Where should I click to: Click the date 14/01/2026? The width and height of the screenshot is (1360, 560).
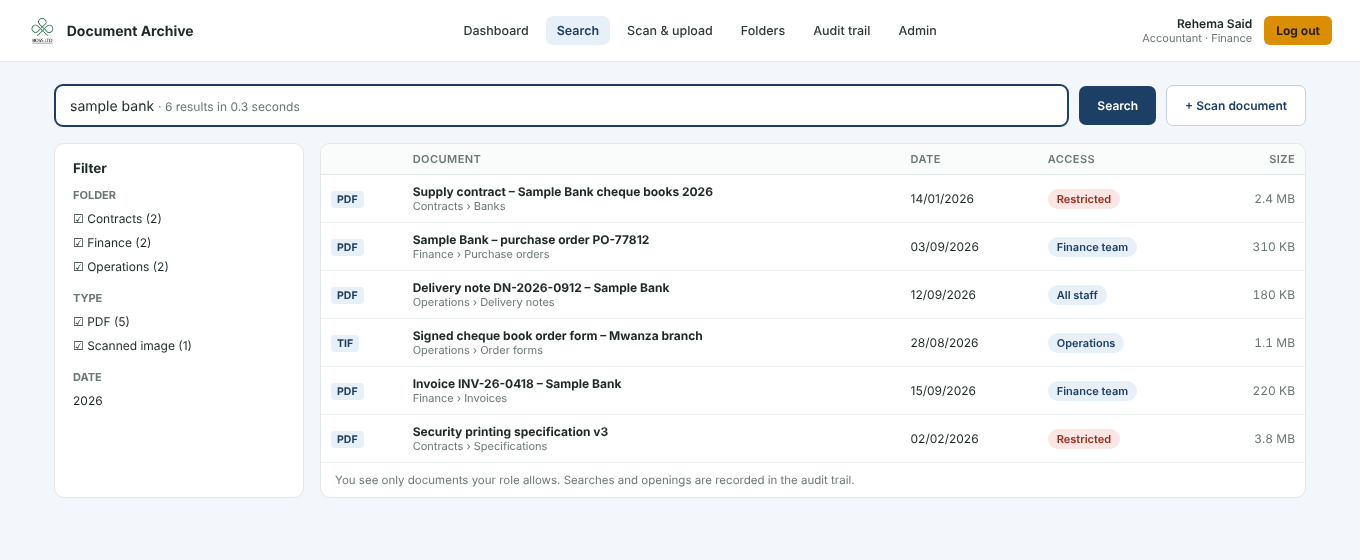point(942,199)
